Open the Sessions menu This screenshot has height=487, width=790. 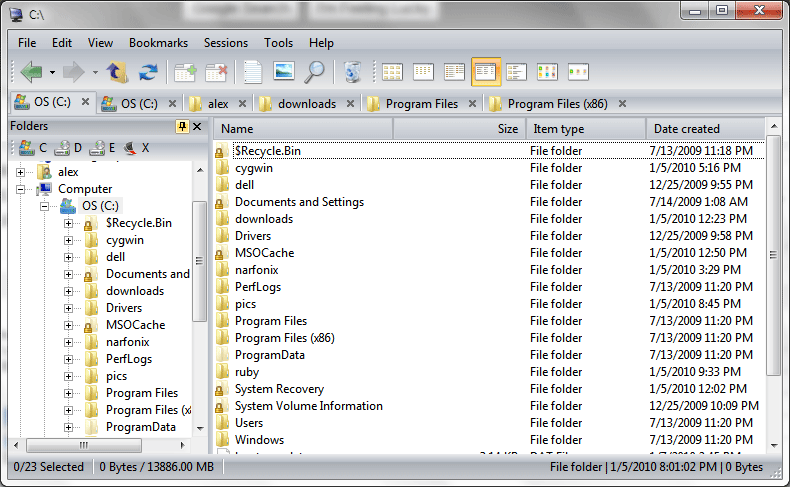pyautogui.click(x=226, y=43)
